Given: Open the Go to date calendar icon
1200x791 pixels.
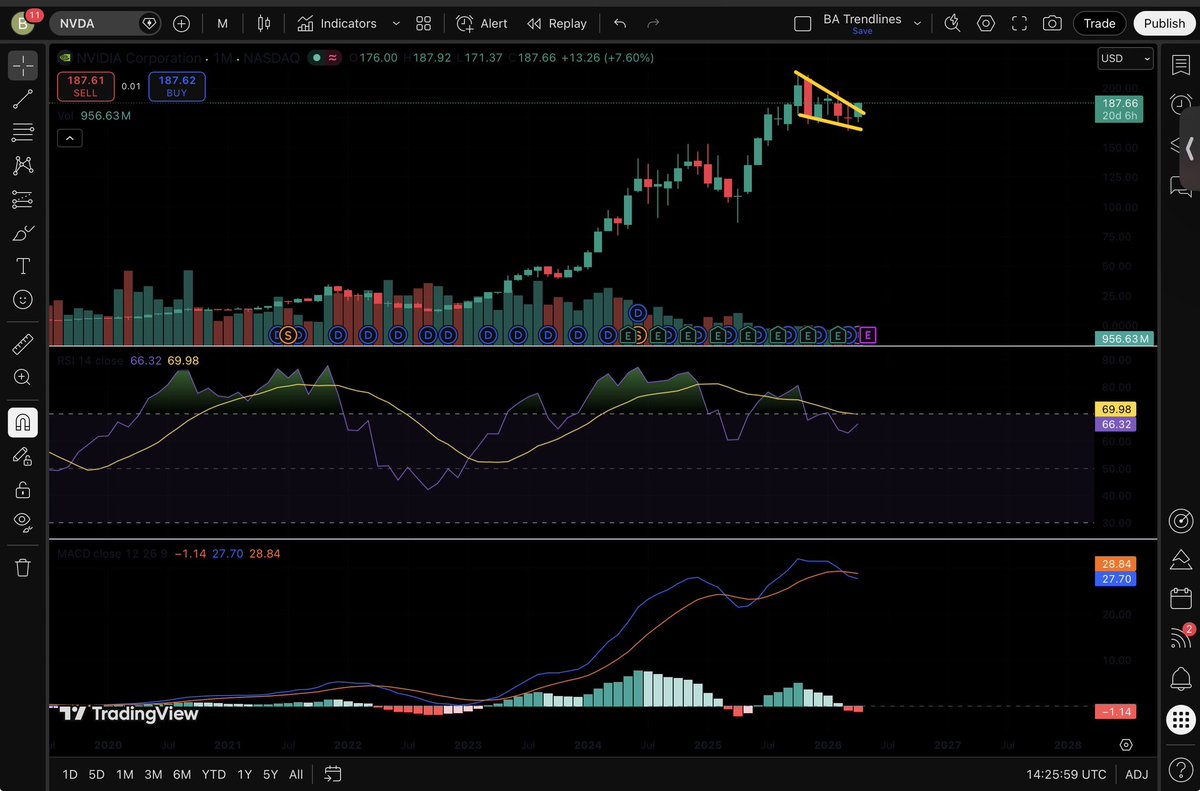Looking at the screenshot, I should tap(333, 774).
